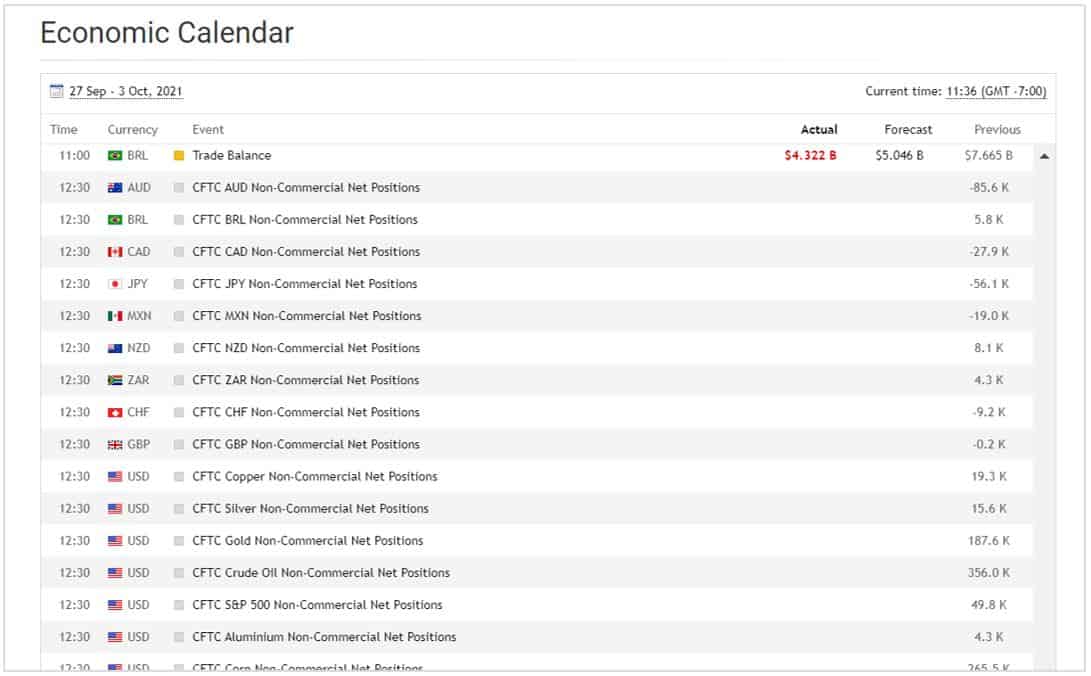
Task: Click the US flag in the Aluminium row
Action: point(115,637)
